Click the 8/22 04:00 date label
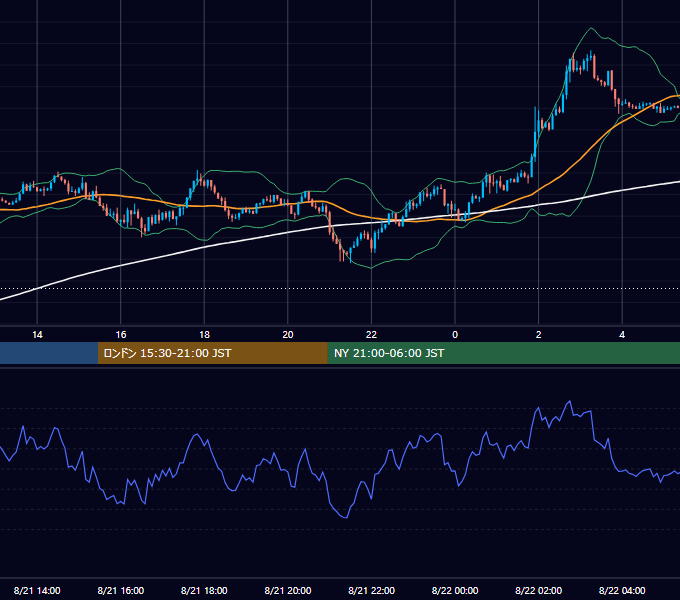This screenshot has width=680, height=600. pyautogui.click(x=622, y=590)
